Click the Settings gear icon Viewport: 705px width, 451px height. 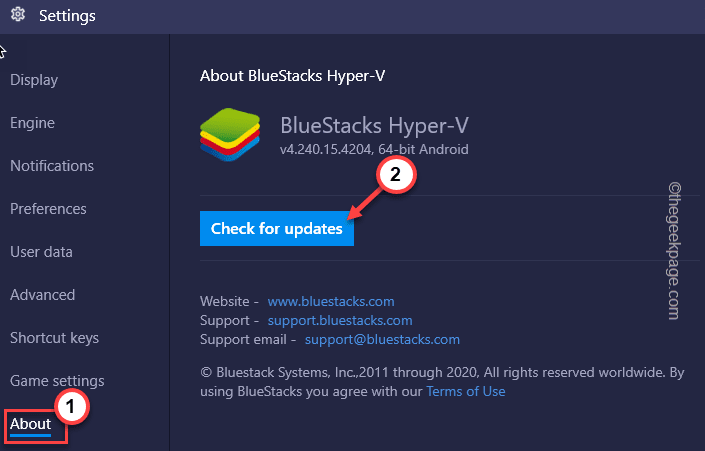tap(18, 14)
